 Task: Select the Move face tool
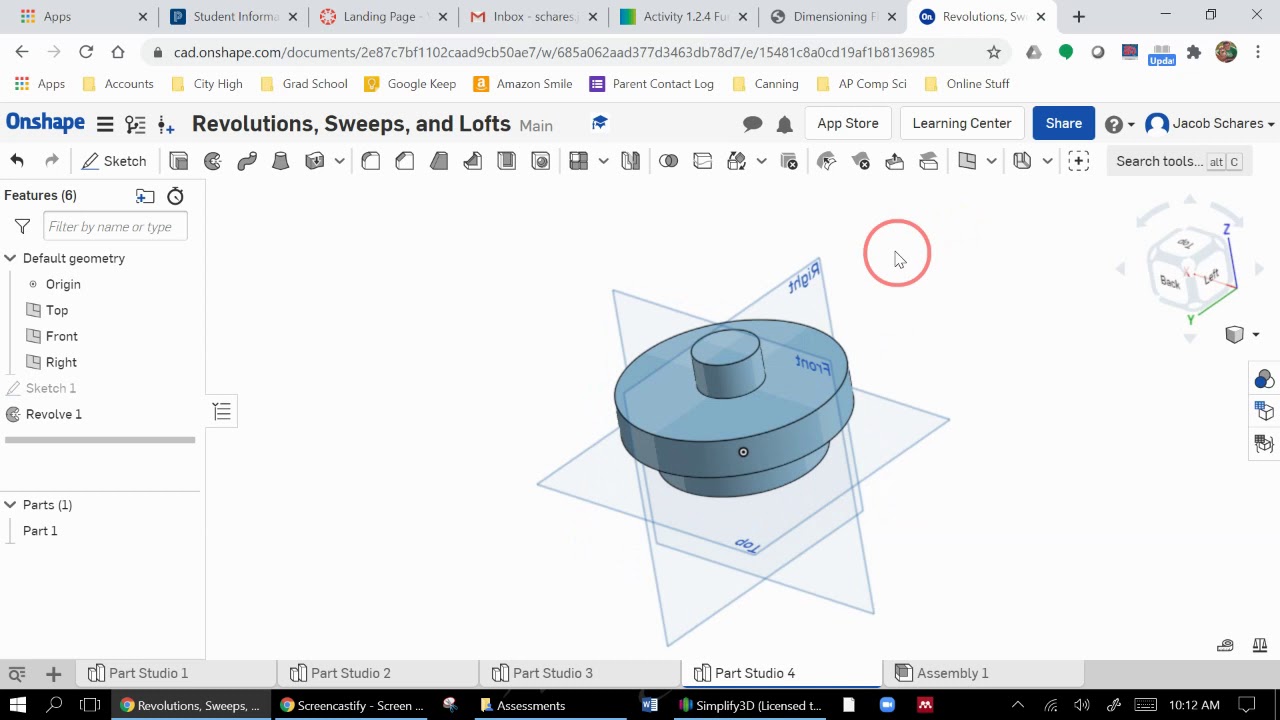(x=895, y=161)
